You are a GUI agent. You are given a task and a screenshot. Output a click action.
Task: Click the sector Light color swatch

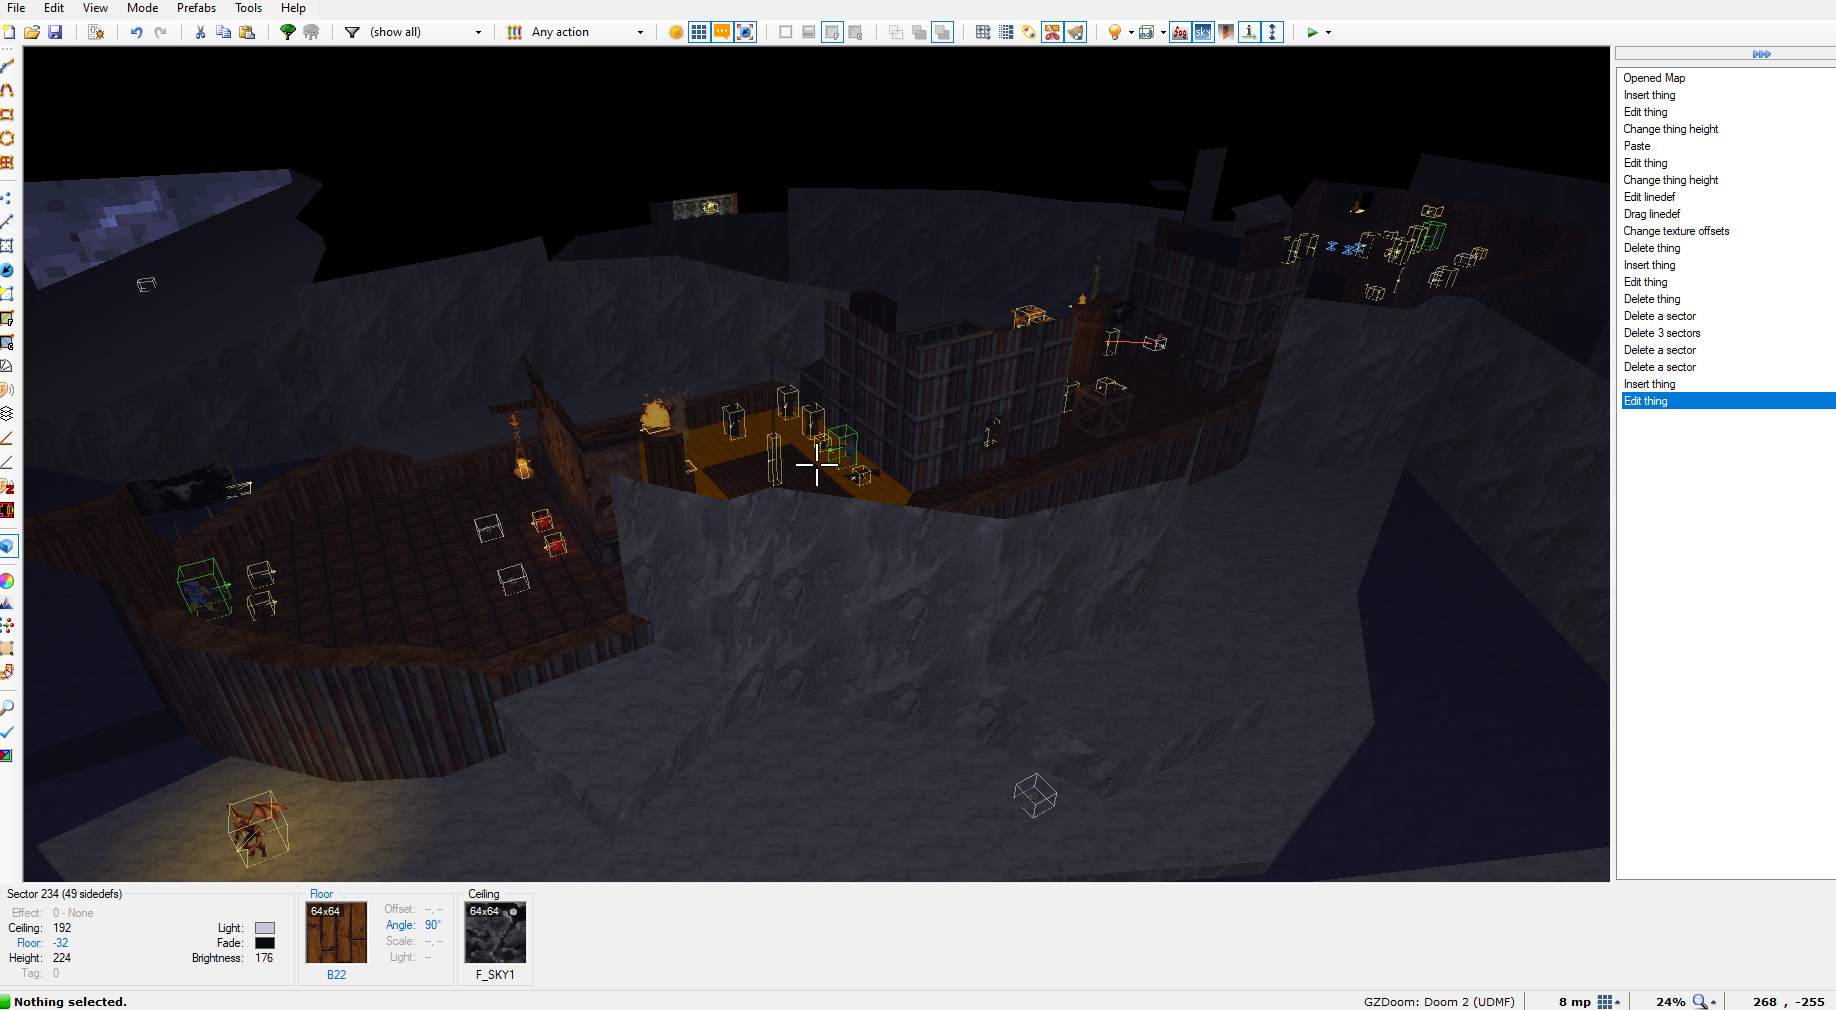point(265,928)
